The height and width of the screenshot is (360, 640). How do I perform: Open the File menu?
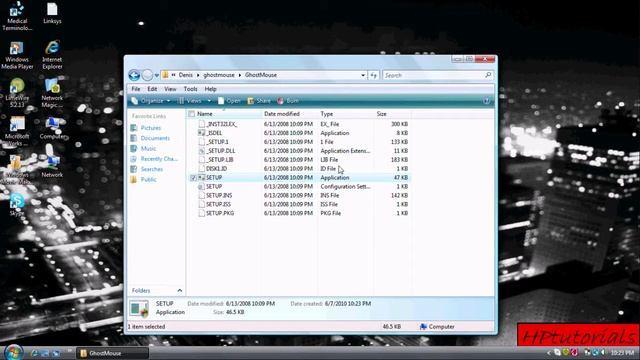click(x=136, y=89)
